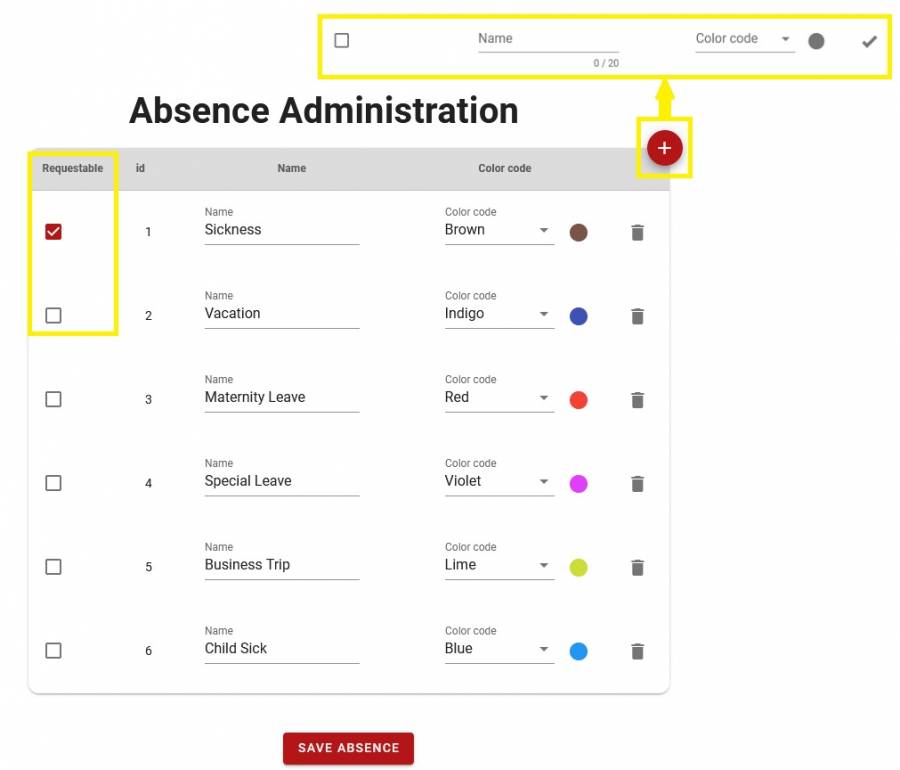Delete the Business Trip row
The height and width of the screenshot is (770, 900).
pos(637,567)
